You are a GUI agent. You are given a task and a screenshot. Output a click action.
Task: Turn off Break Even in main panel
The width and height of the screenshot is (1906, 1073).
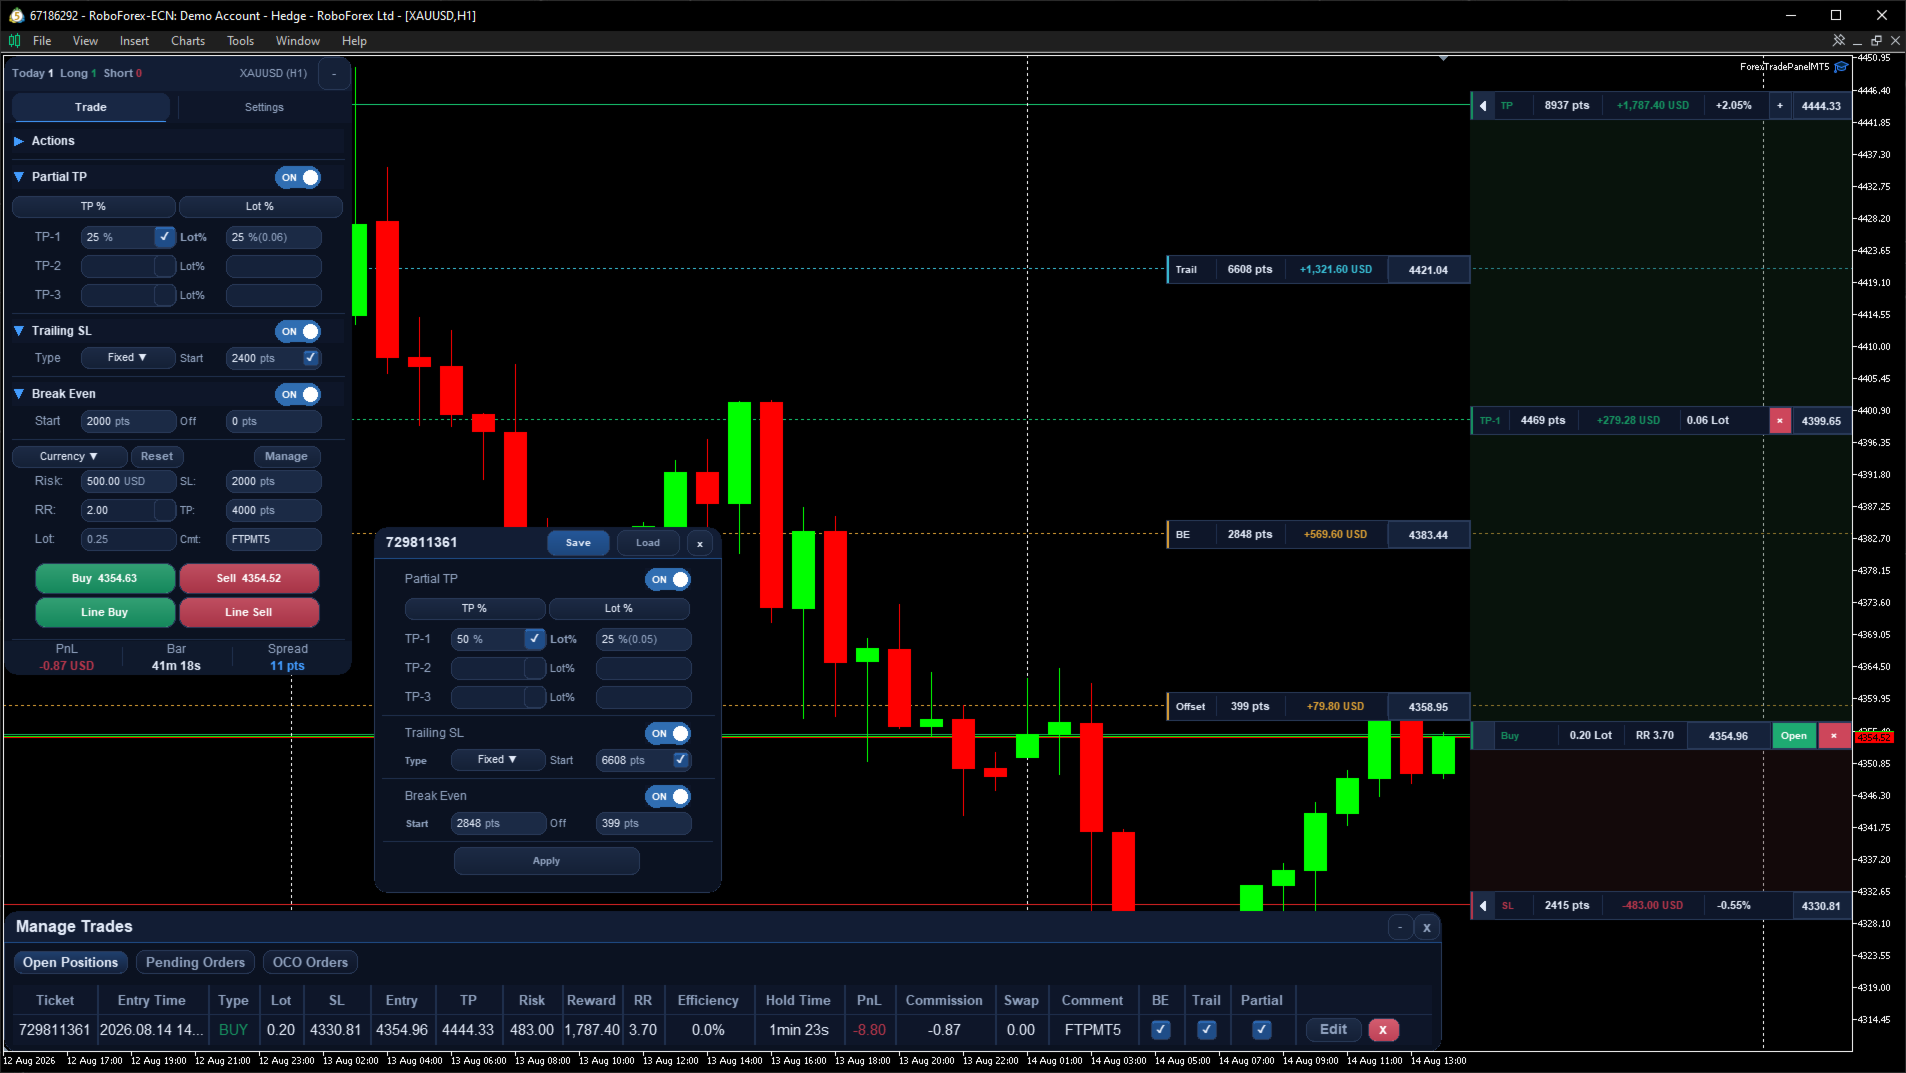pos(298,395)
